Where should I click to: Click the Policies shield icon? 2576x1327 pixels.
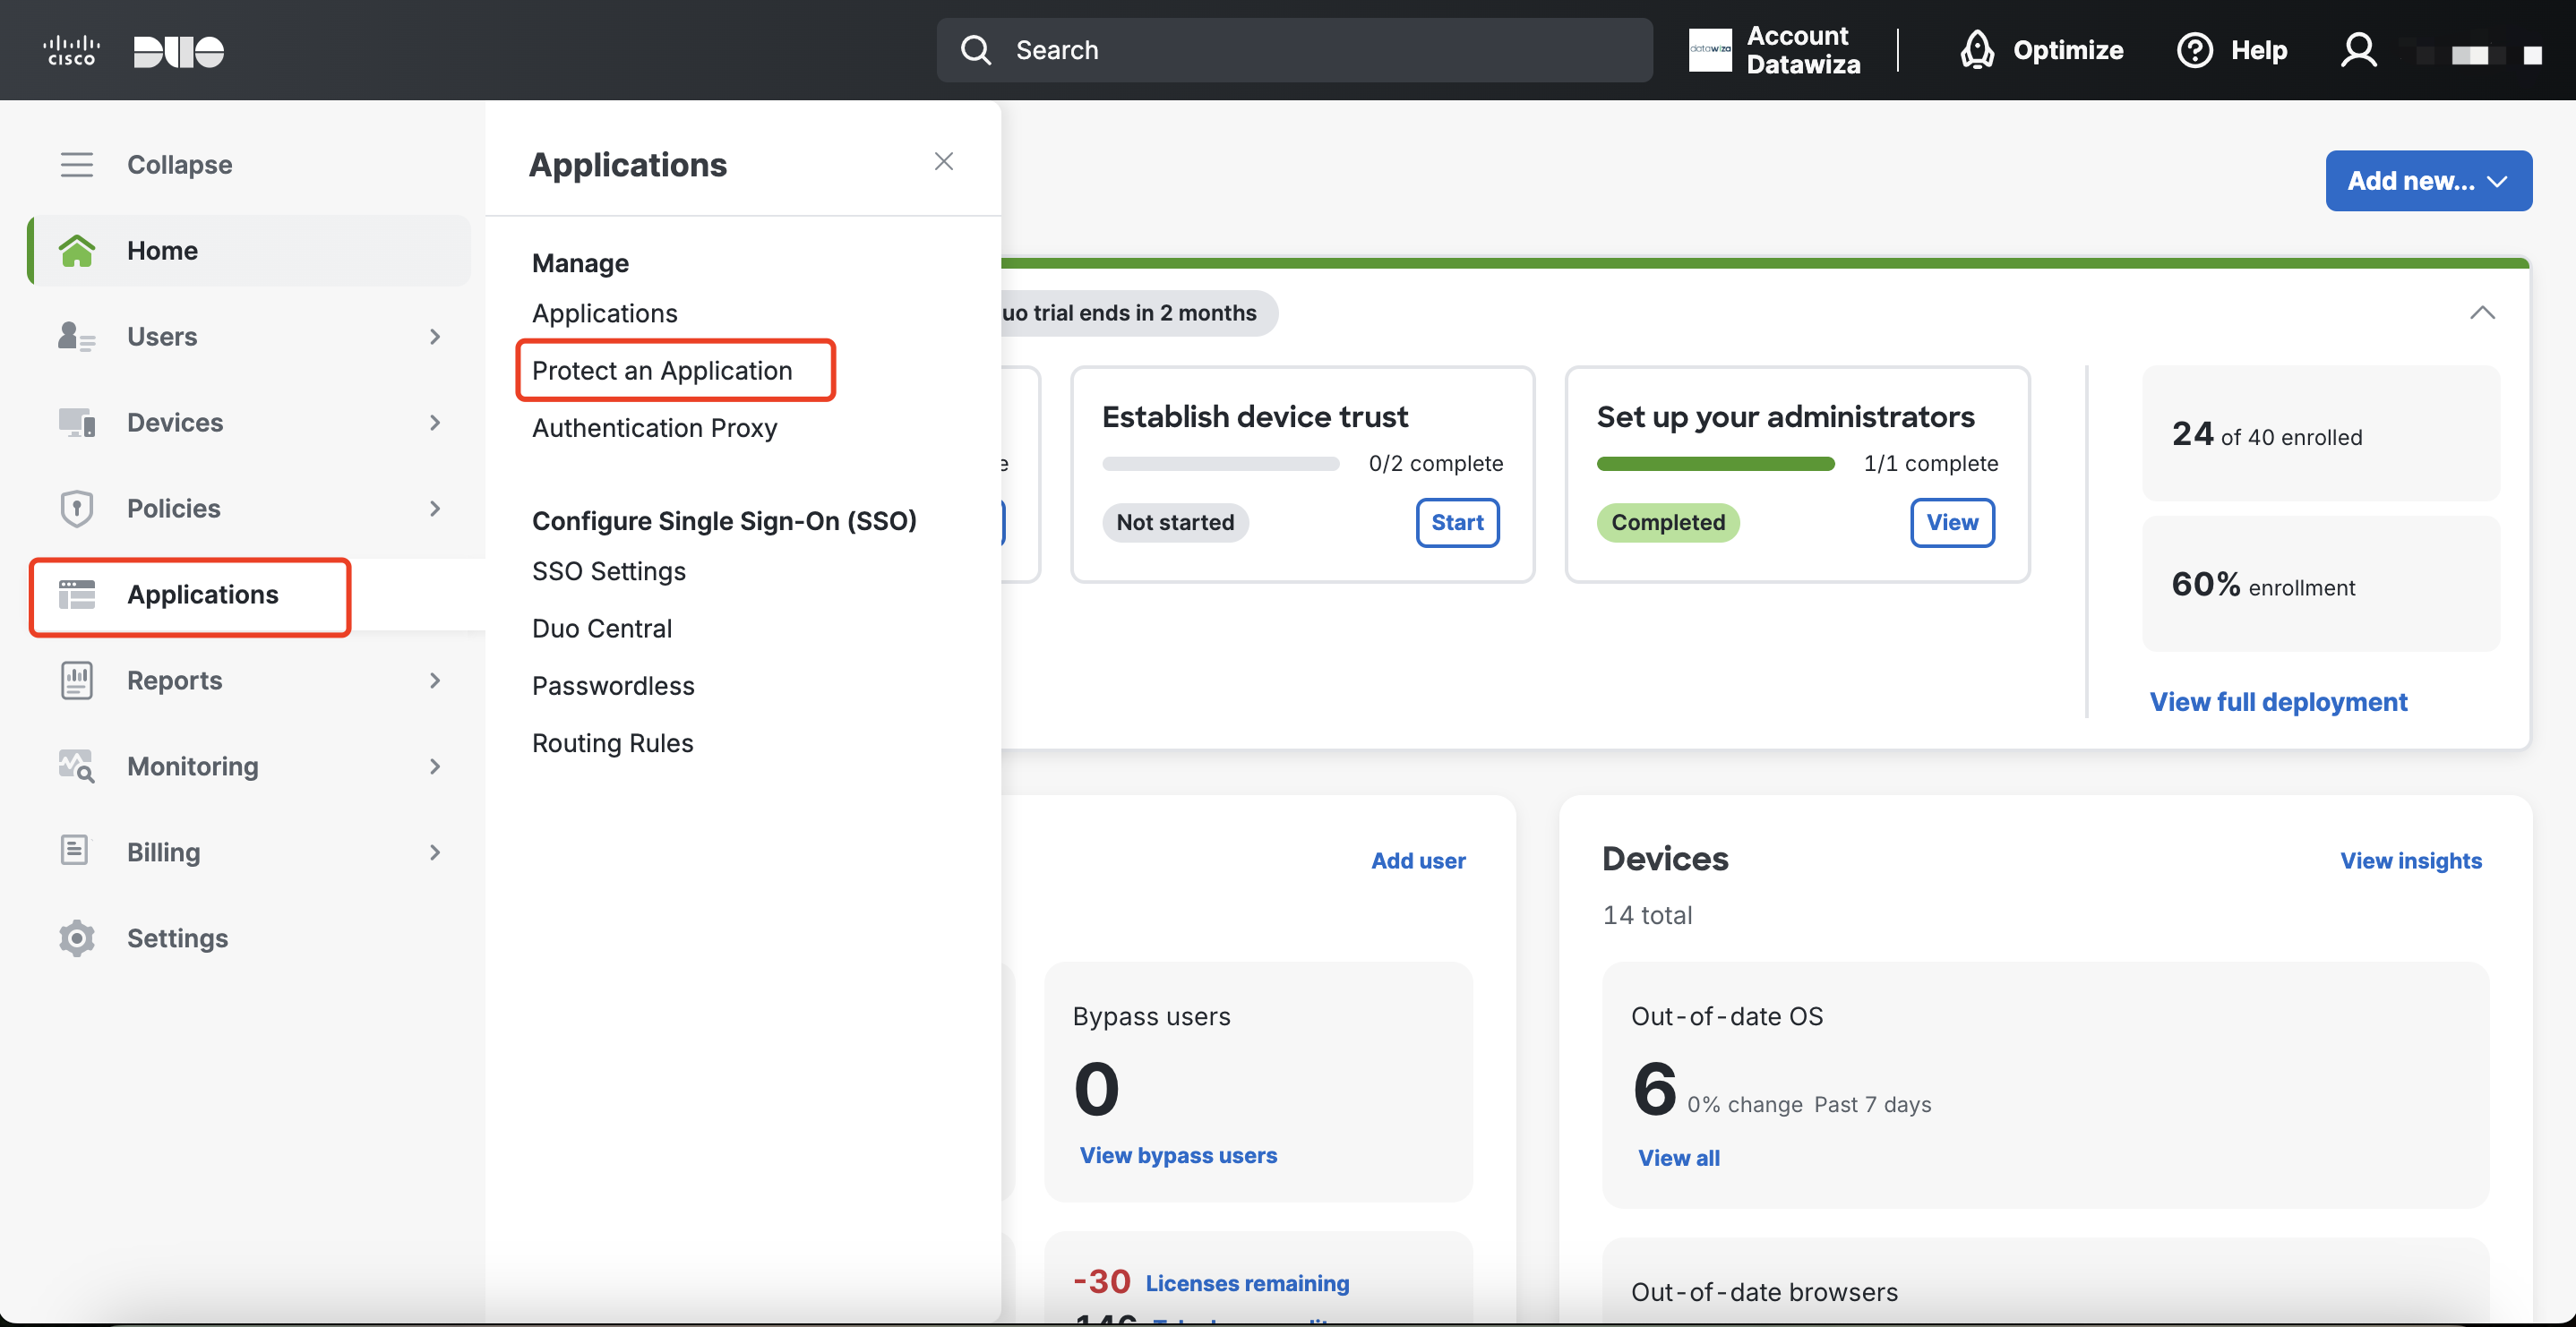tap(77, 508)
